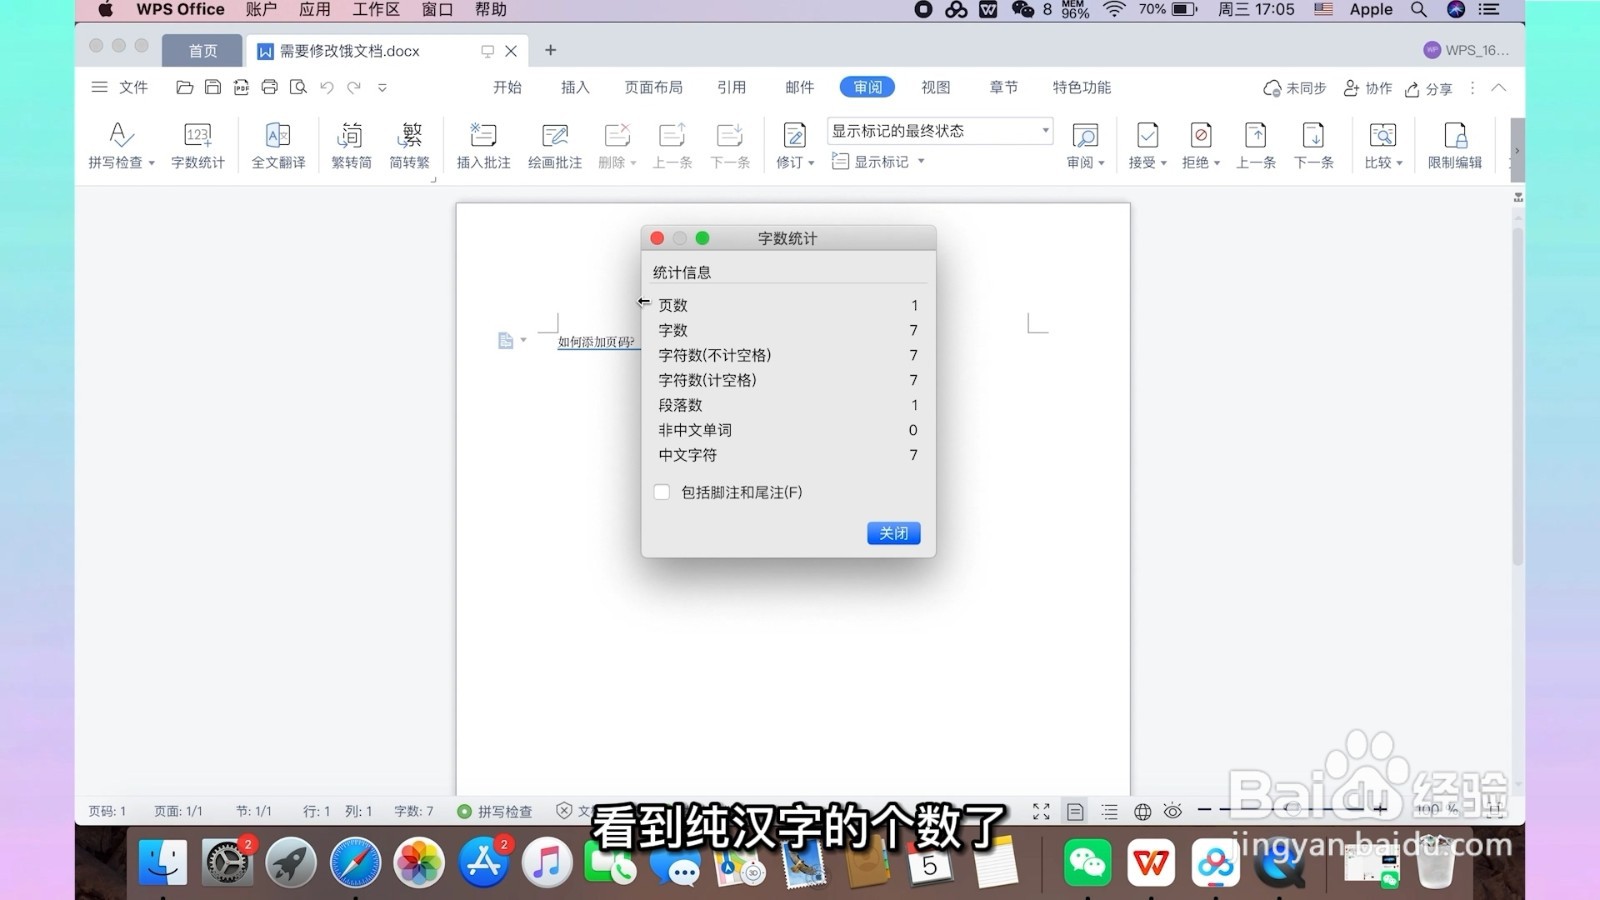Select the 字数统计 (word count) tool
Screen dimensions: 1600x900
click(197, 144)
